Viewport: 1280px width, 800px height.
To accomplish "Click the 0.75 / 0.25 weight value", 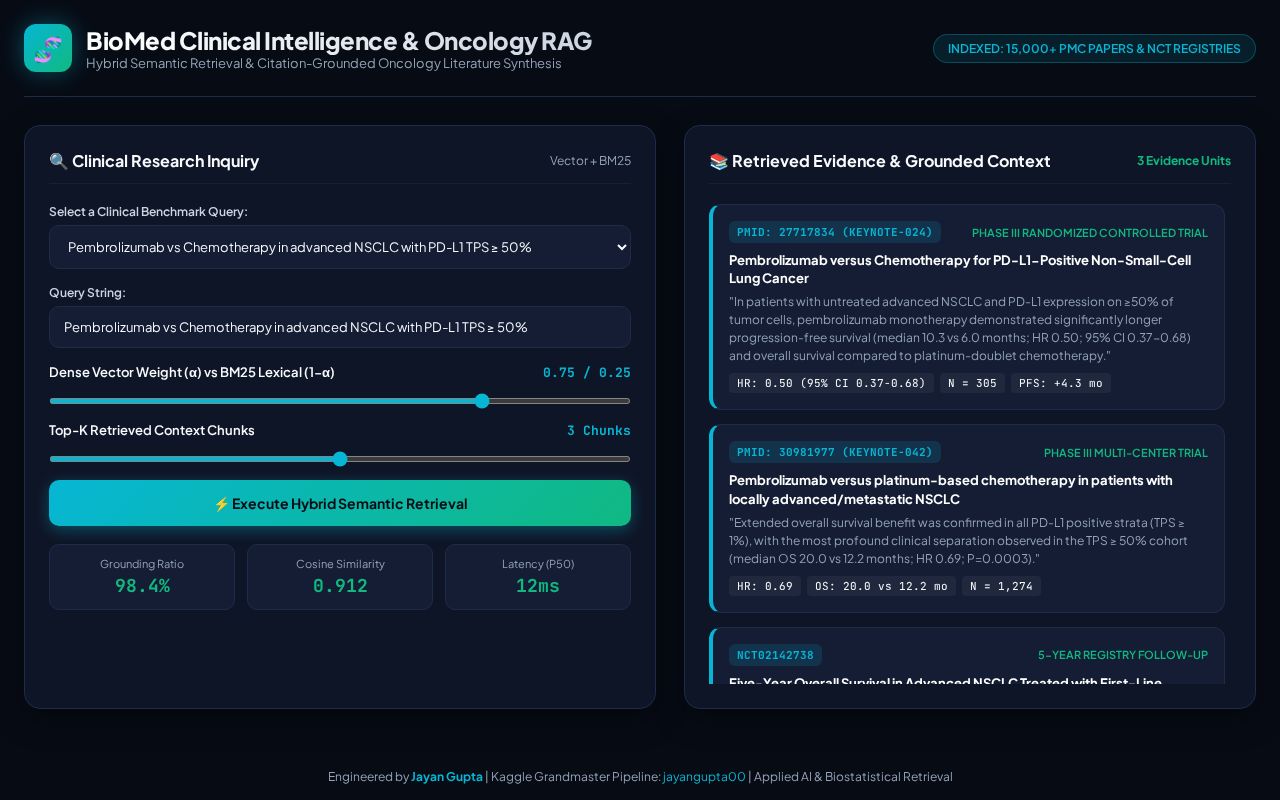I will click(x=587, y=372).
